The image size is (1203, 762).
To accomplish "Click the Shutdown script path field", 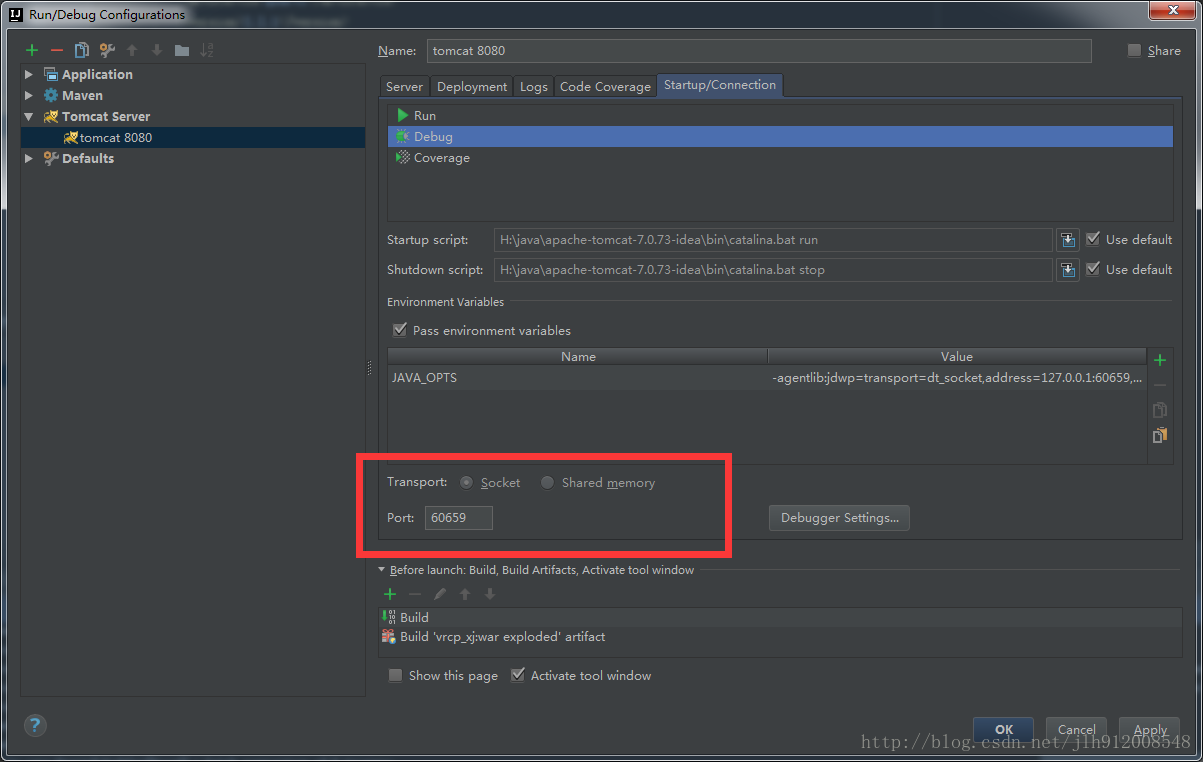I will coord(773,270).
